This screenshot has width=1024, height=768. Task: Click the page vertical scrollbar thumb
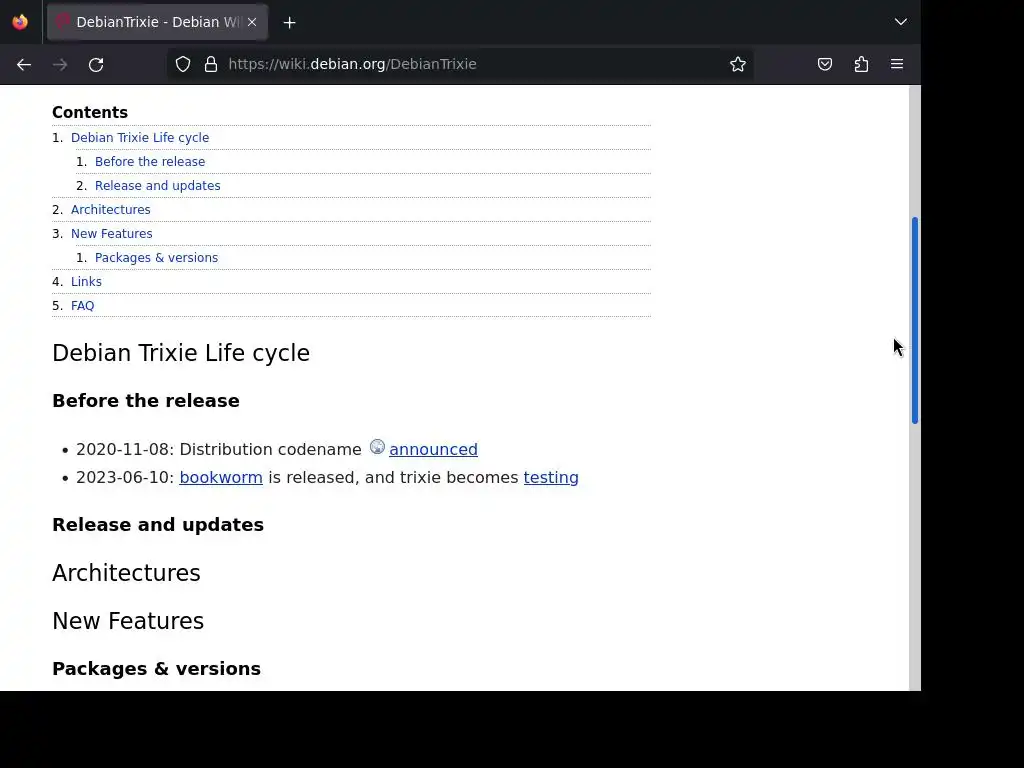[915, 321]
